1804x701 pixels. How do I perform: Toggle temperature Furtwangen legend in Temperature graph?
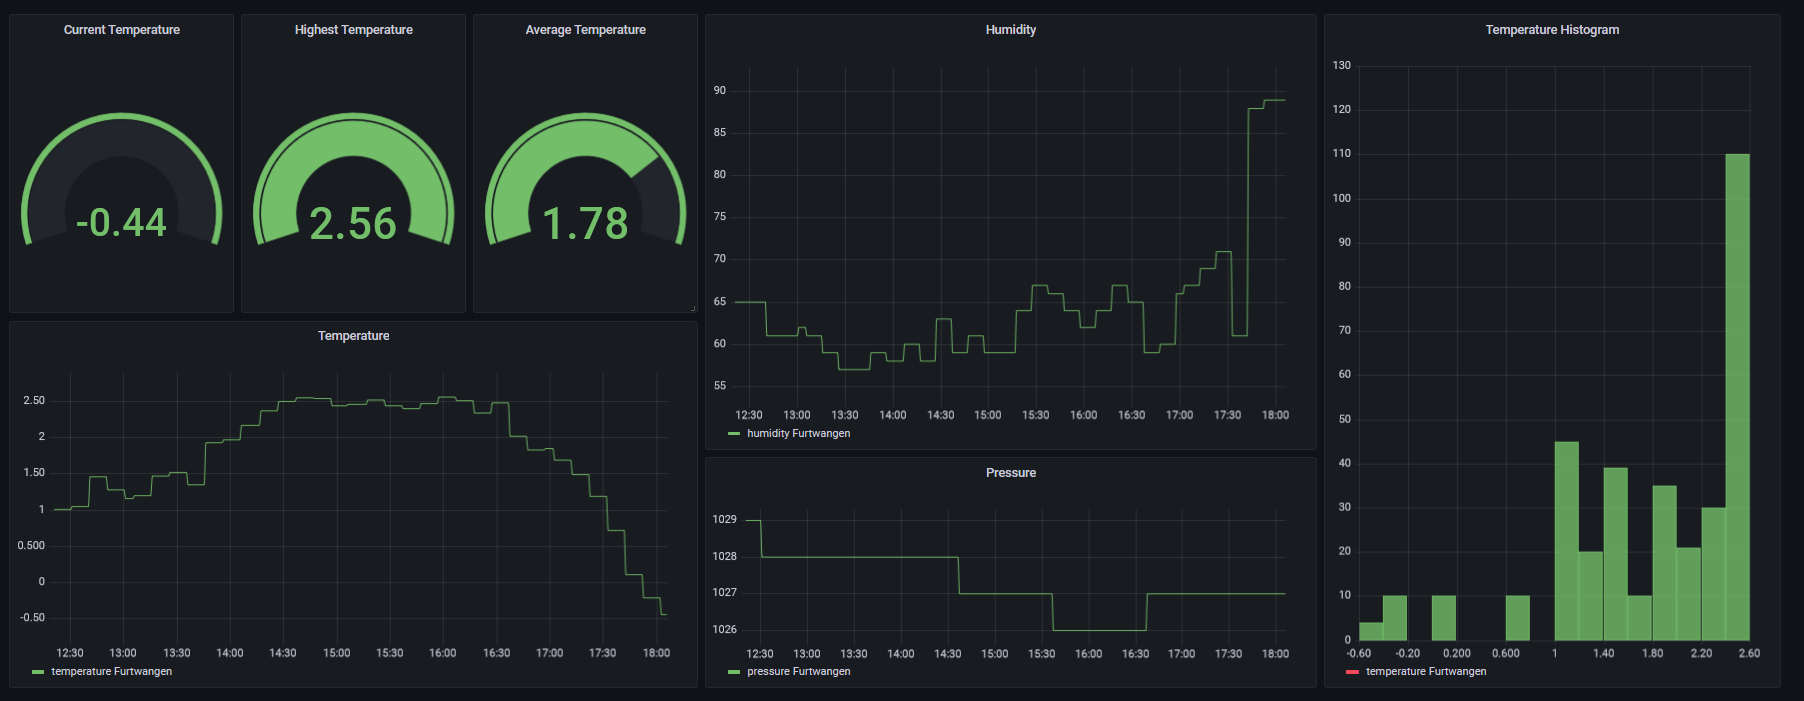pyautogui.click(x=112, y=671)
